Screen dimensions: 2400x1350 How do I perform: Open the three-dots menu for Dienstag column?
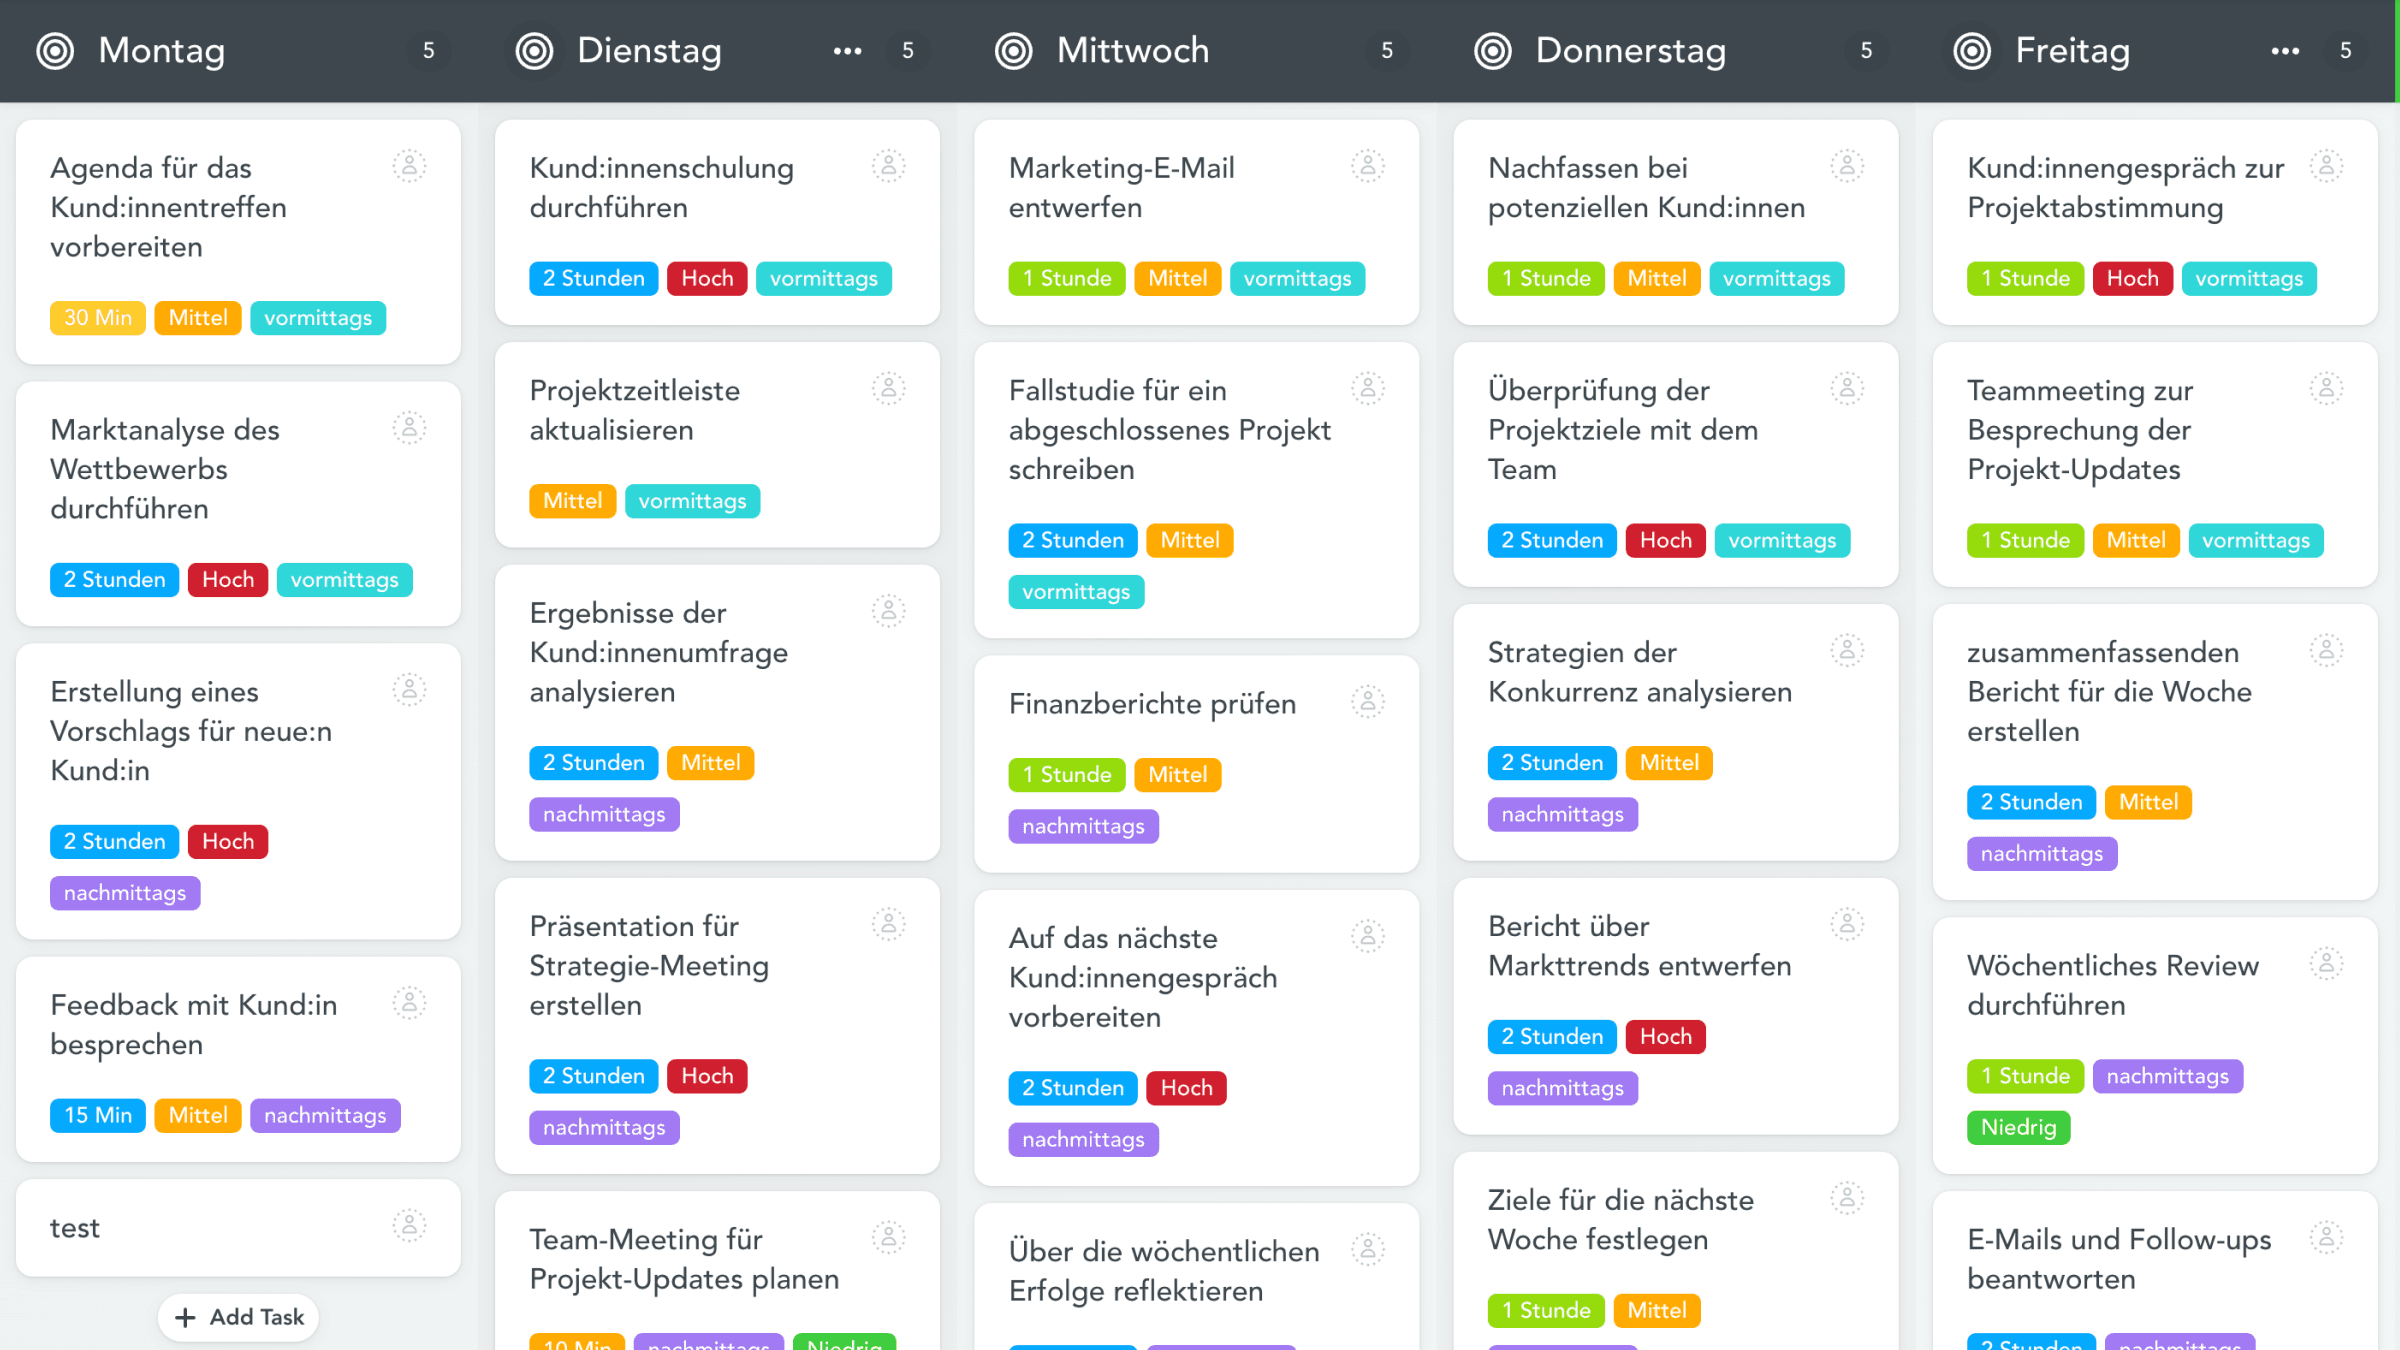point(847,51)
